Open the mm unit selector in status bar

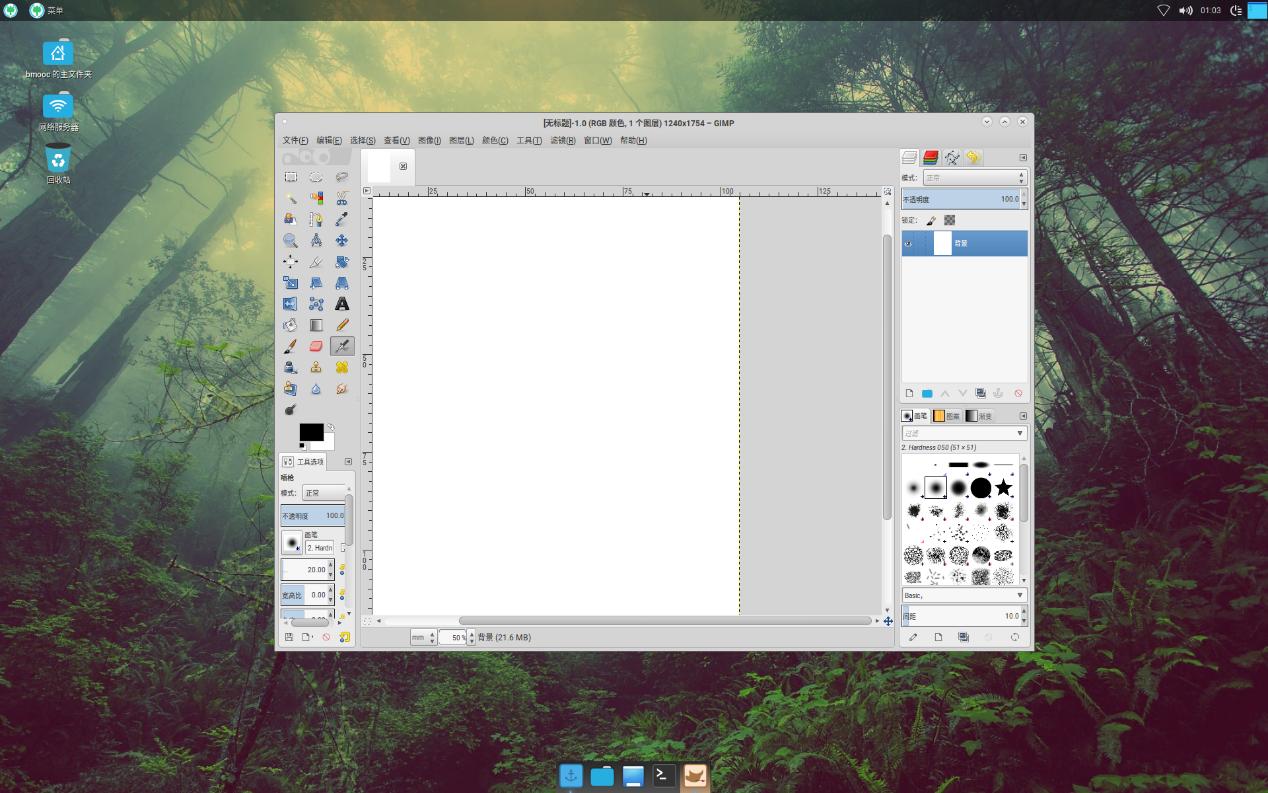424,637
